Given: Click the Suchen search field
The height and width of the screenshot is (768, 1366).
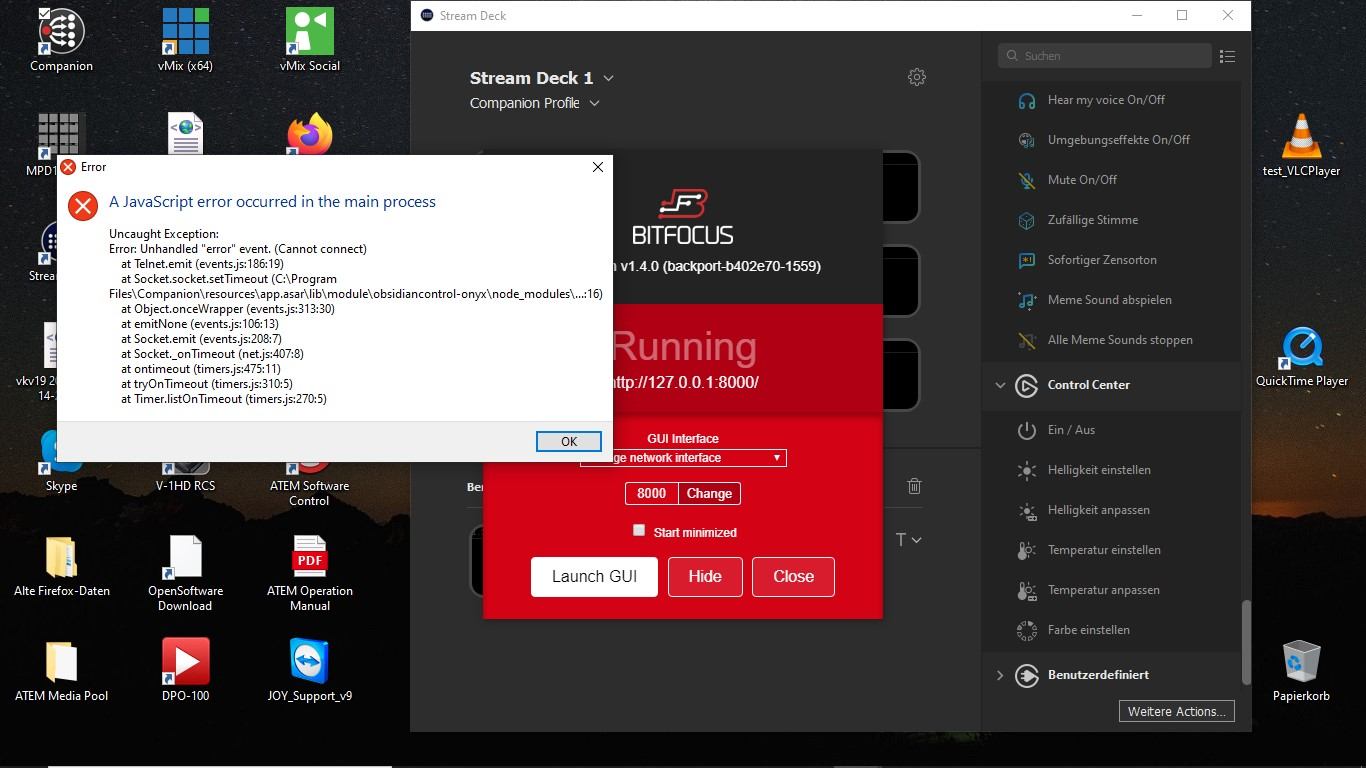Looking at the screenshot, I should 1105,56.
